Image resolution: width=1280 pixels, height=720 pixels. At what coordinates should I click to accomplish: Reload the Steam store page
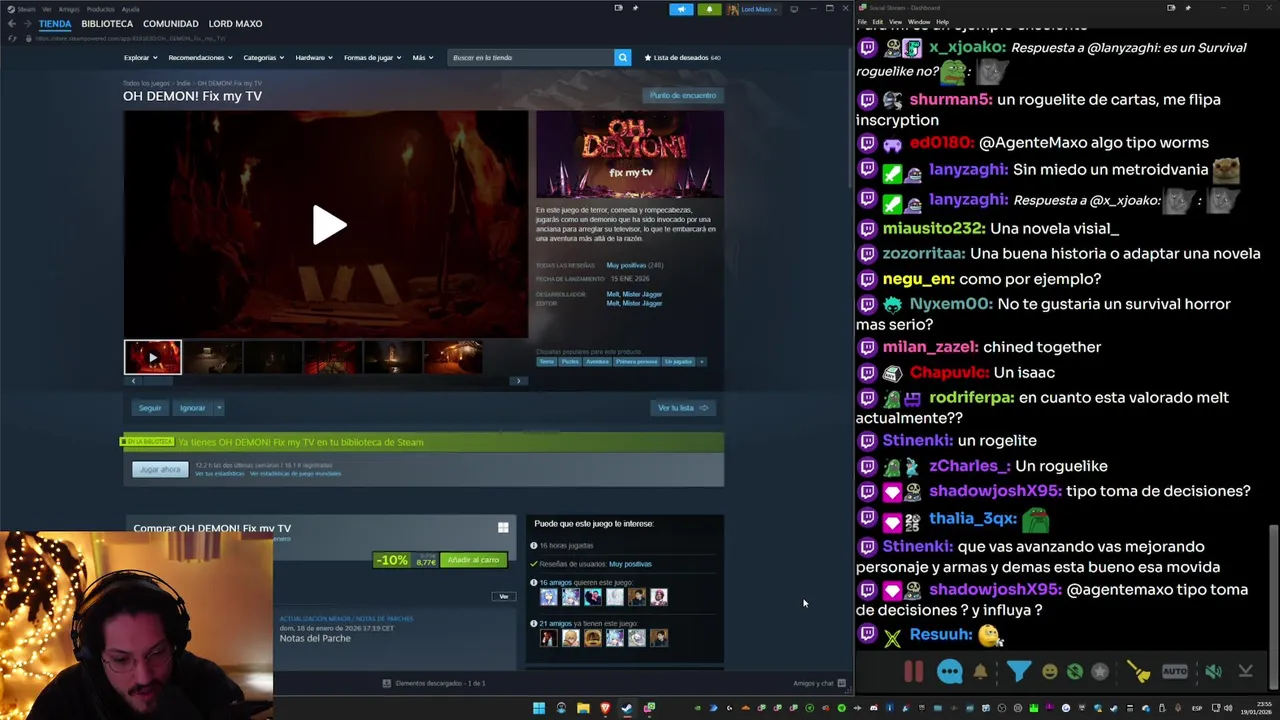(12, 38)
